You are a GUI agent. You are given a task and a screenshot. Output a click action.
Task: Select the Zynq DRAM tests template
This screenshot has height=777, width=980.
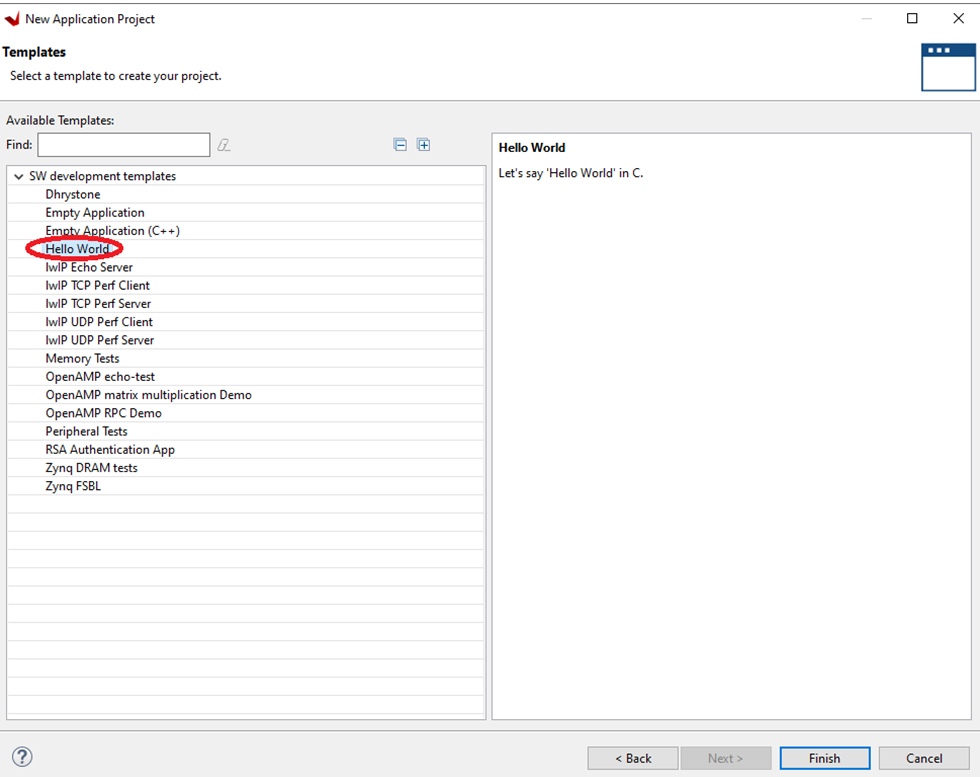pyautogui.click(x=91, y=468)
